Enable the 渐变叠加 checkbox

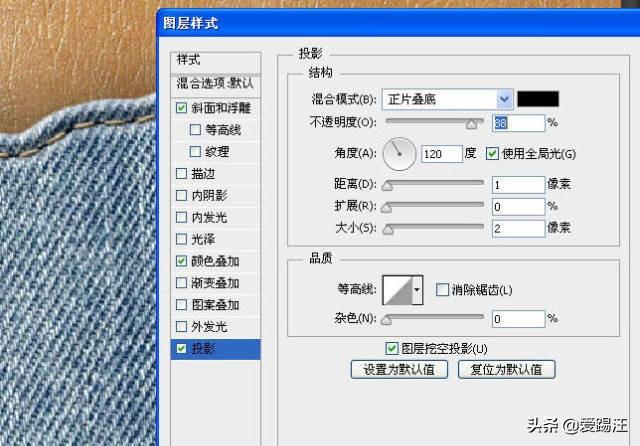coord(181,283)
